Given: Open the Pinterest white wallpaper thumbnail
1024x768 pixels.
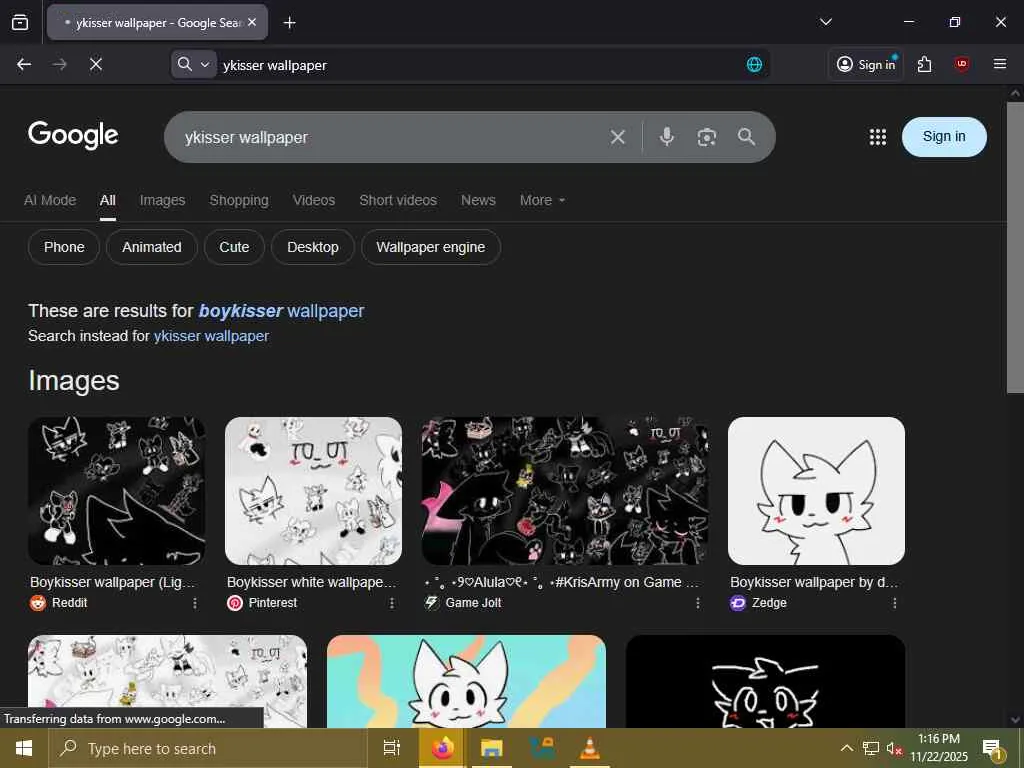Looking at the screenshot, I should click(x=313, y=491).
